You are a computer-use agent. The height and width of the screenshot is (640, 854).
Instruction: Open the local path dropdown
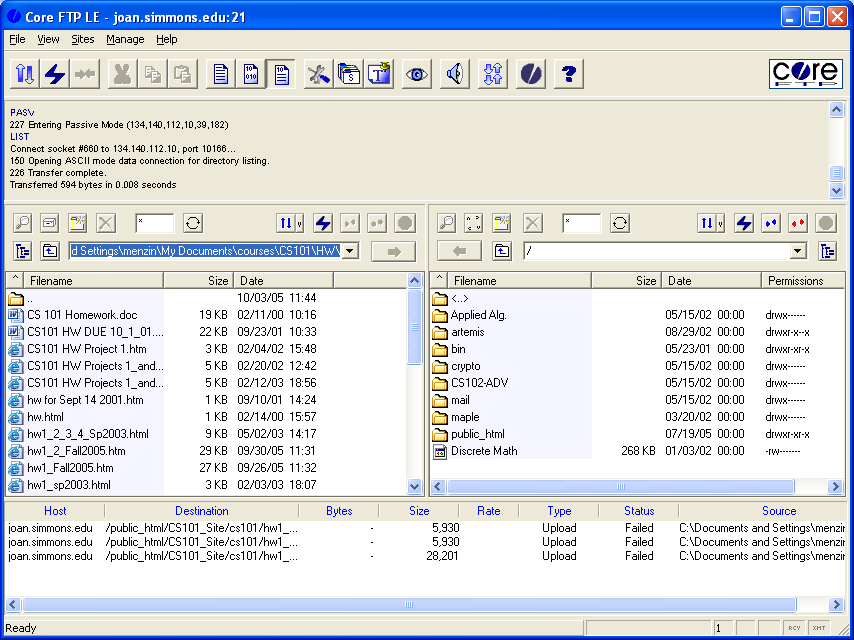pos(349,251)
